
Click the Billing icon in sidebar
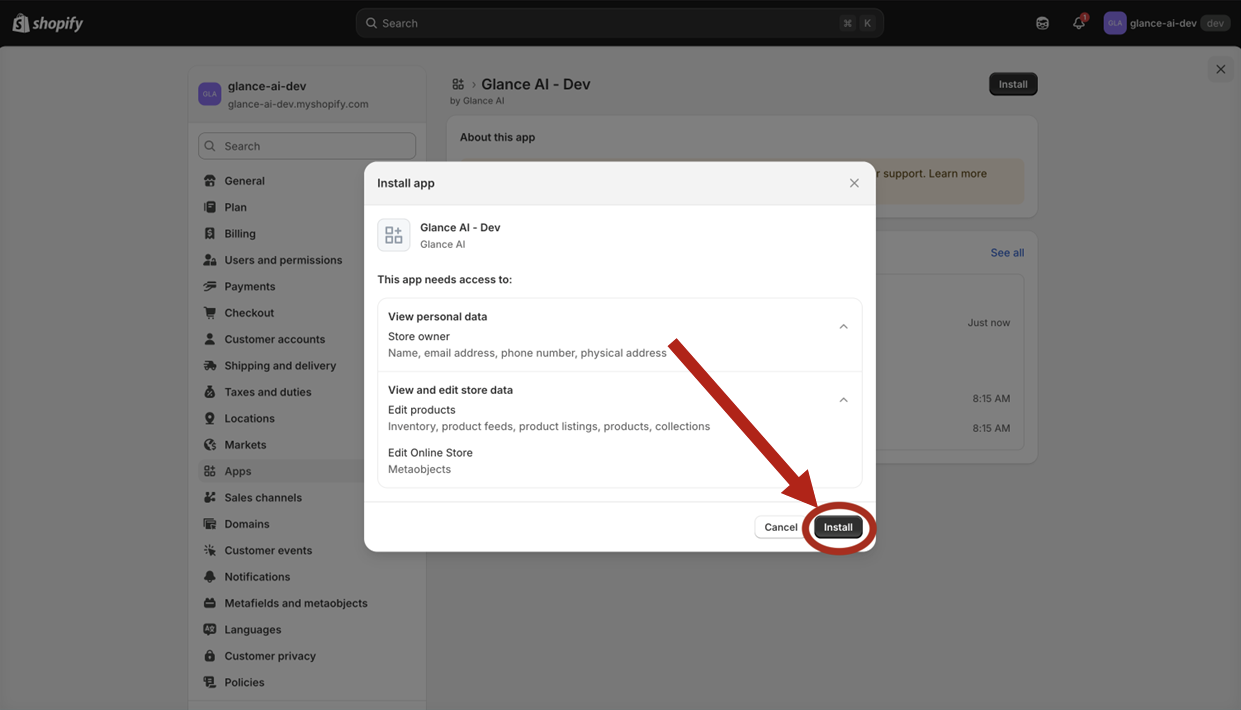210,234
